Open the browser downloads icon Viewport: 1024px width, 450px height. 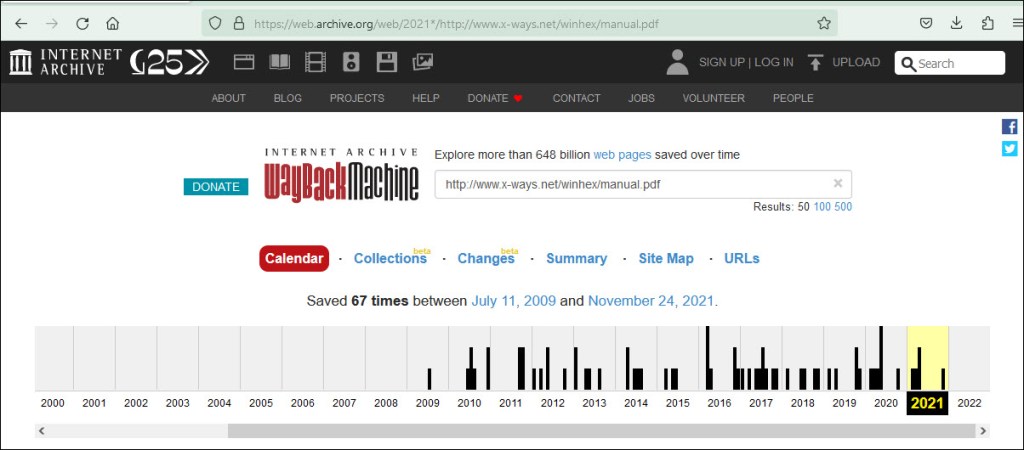click(x=956, y=24)
